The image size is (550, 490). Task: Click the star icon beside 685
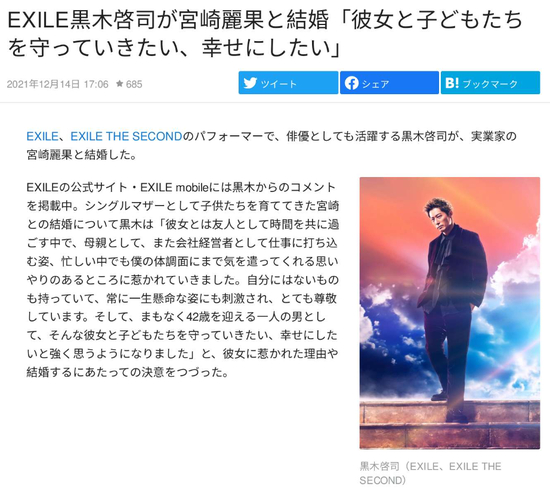tap(120, 84)
